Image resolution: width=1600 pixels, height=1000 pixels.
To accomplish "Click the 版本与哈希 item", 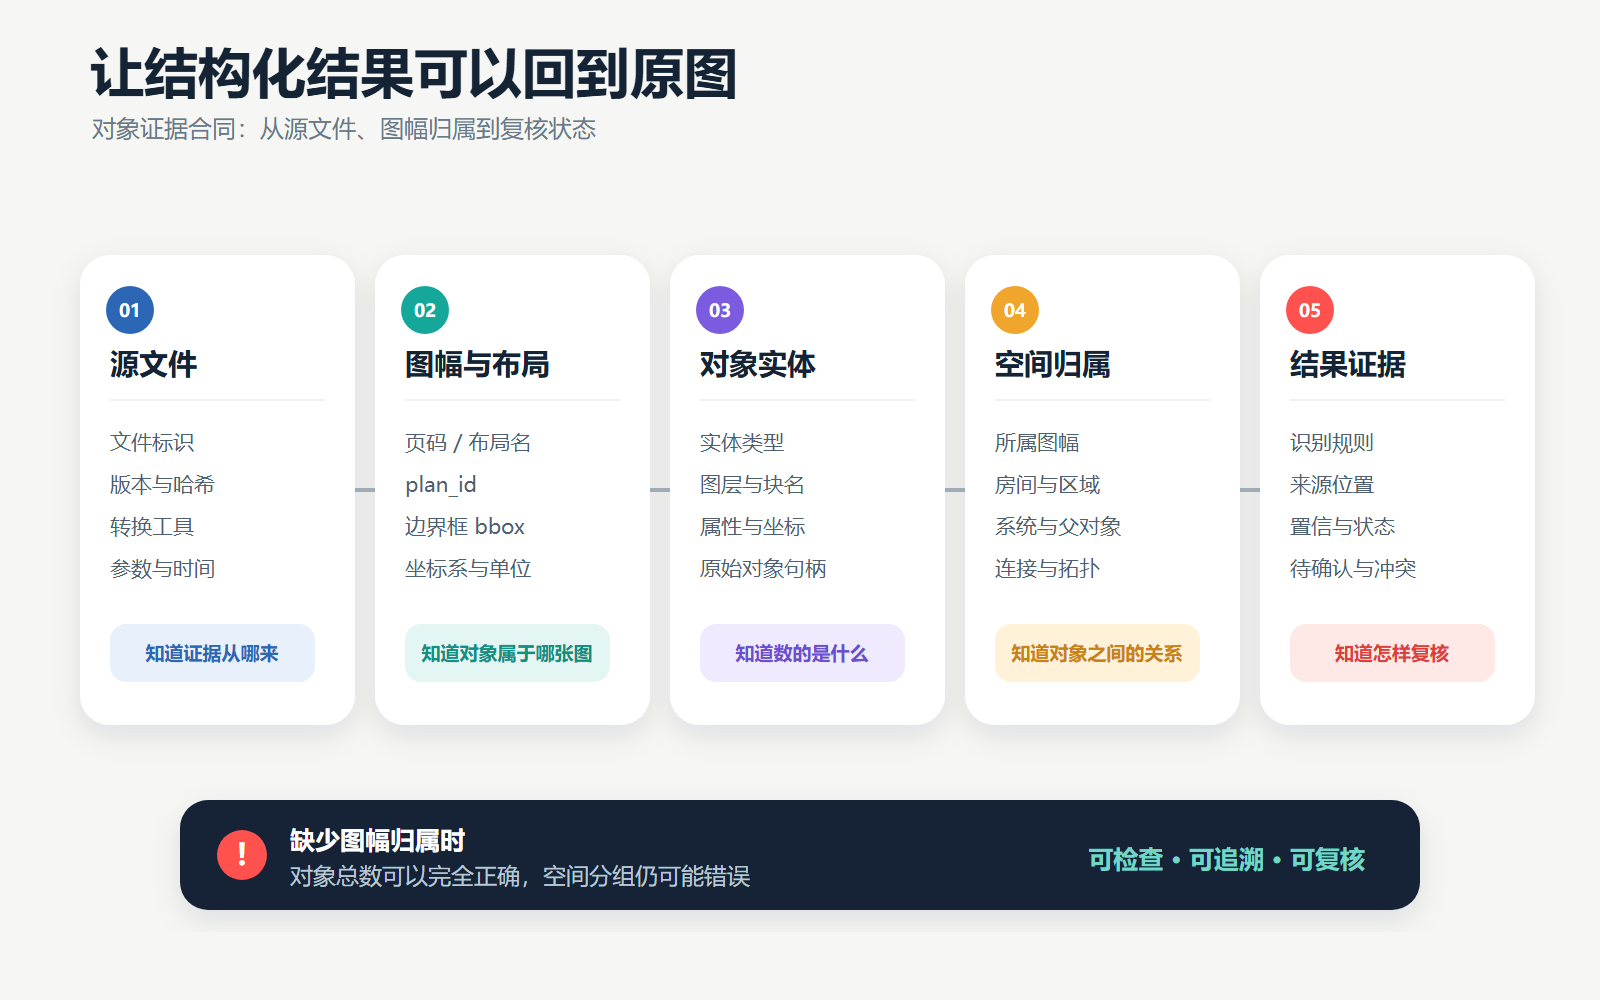I will click(162, 484).
